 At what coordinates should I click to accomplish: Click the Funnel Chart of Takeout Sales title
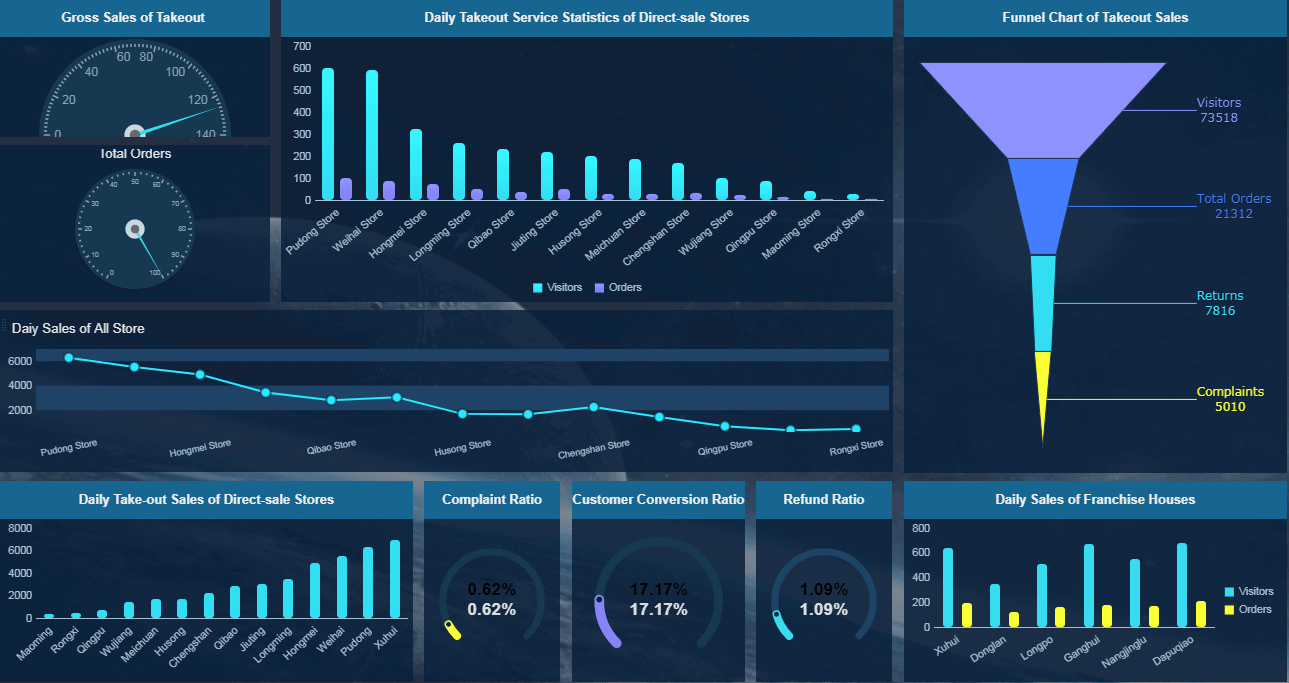(1095, 17)
